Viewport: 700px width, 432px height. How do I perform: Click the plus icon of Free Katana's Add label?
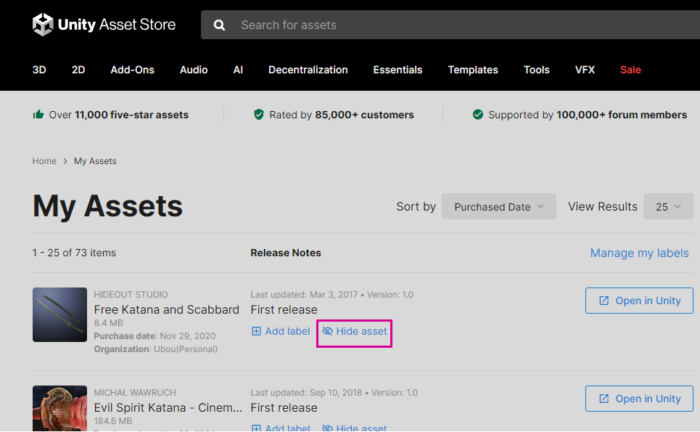pyautogui.click(x=257, y=331)
